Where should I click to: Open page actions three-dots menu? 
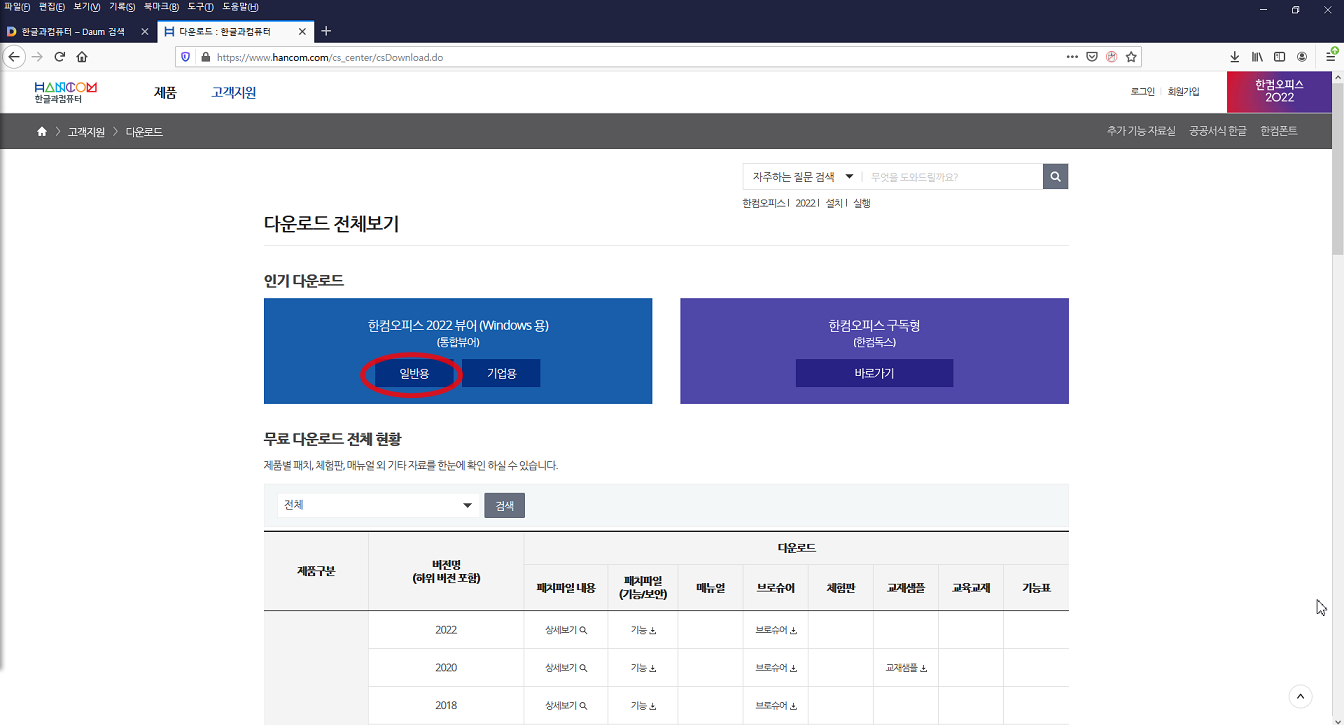tap(1073, 57)
